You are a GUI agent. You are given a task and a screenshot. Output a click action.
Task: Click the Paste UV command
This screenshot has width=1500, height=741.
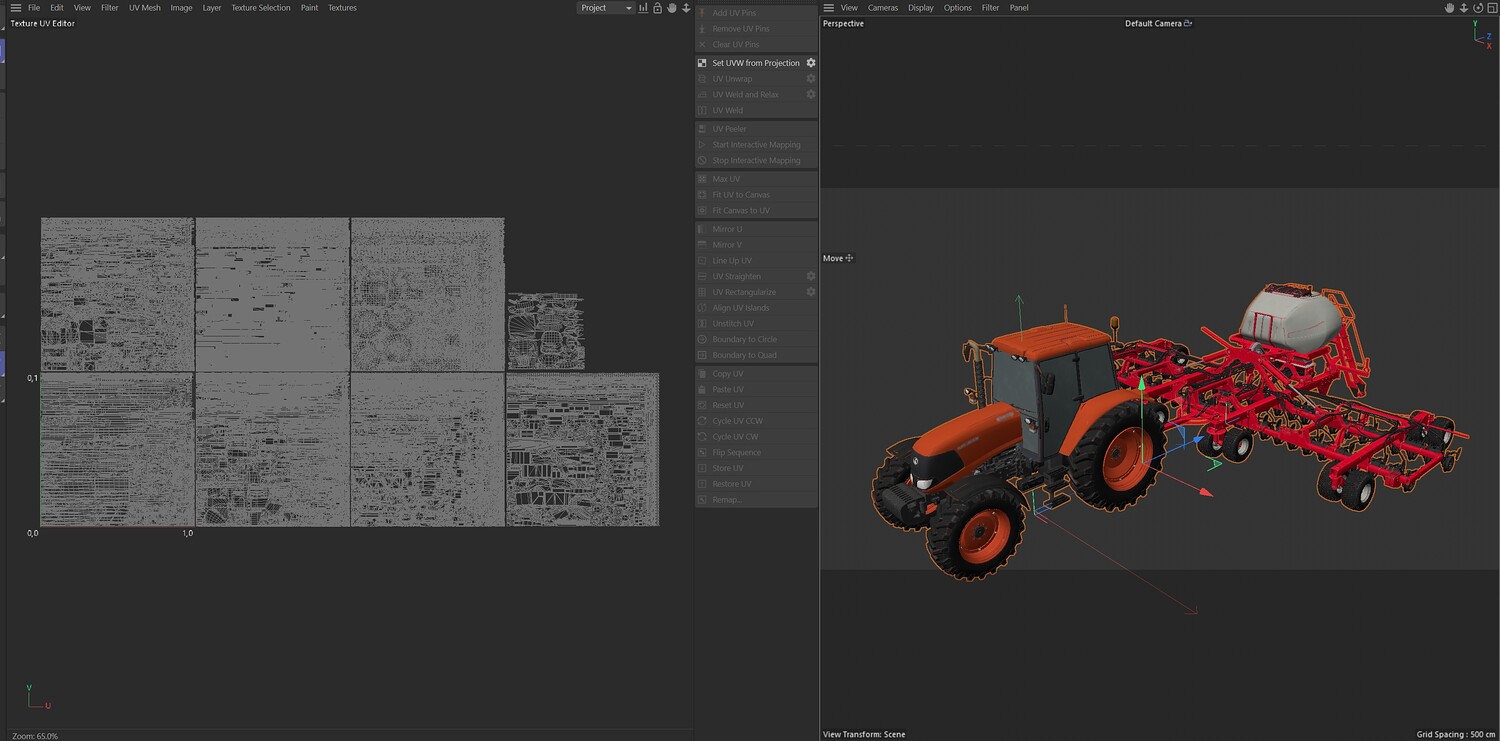[x=756, y=390]
